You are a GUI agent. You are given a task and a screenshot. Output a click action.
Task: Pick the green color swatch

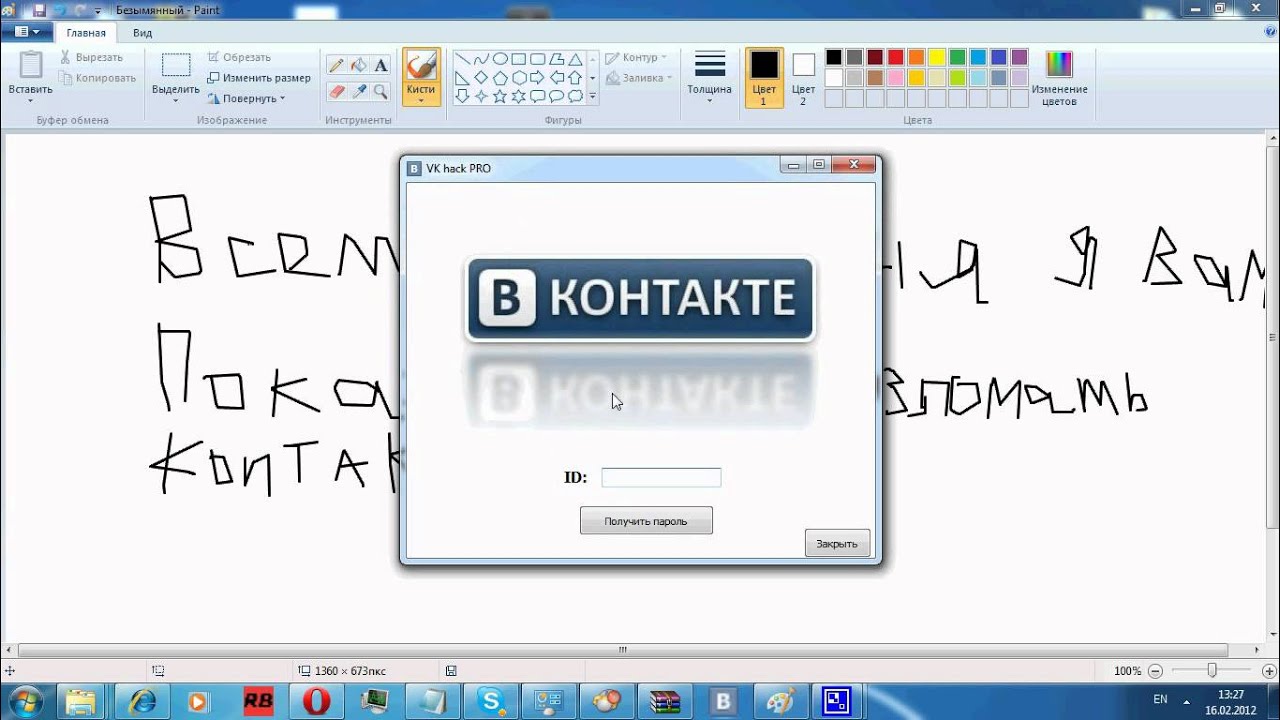pos(957,57)
